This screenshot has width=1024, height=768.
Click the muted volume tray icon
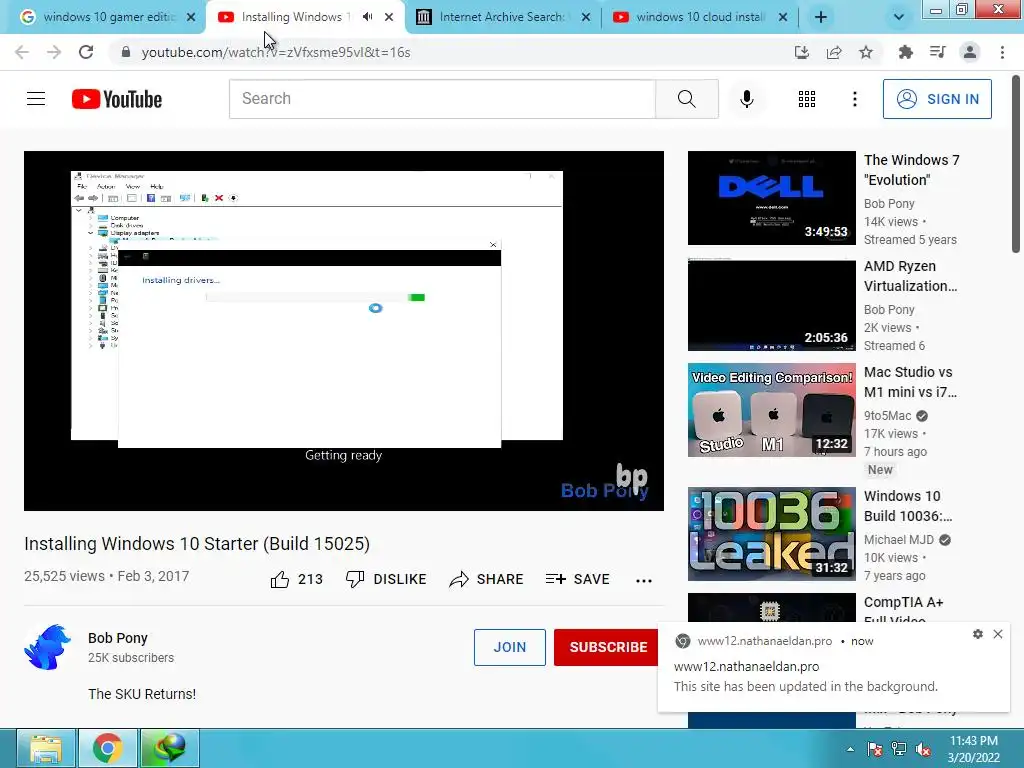tap(923, 749)
